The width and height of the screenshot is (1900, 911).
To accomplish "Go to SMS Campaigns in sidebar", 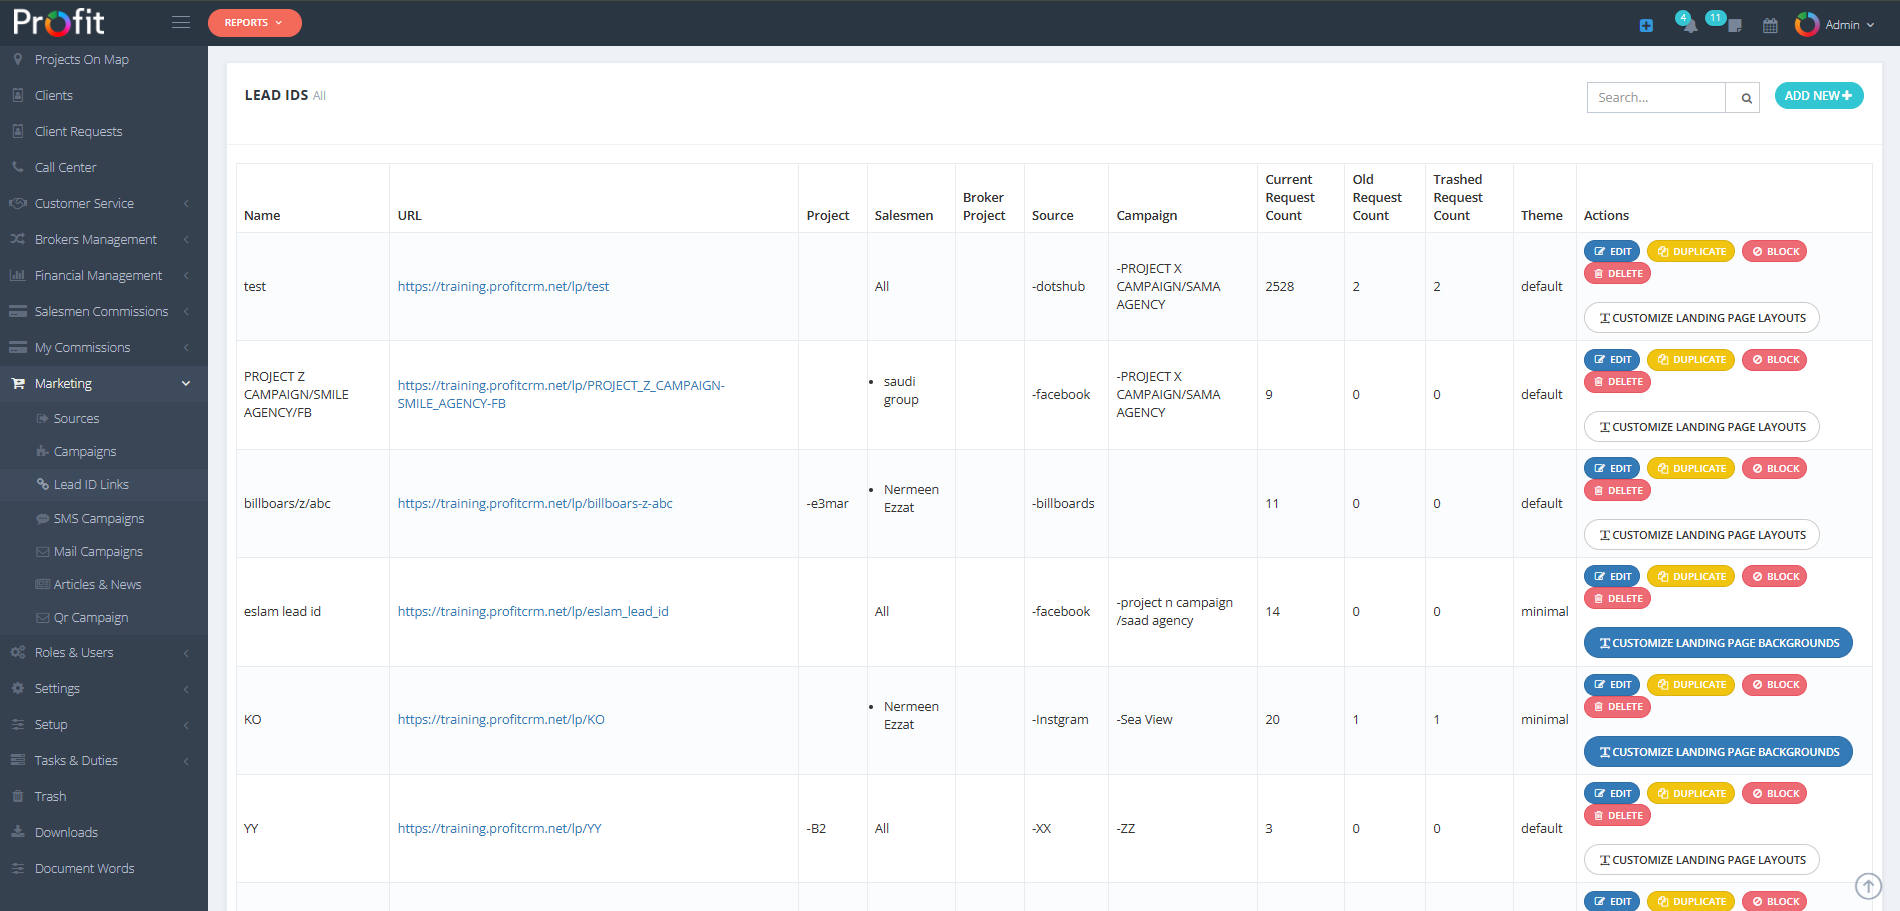I will tap(98, 519).
